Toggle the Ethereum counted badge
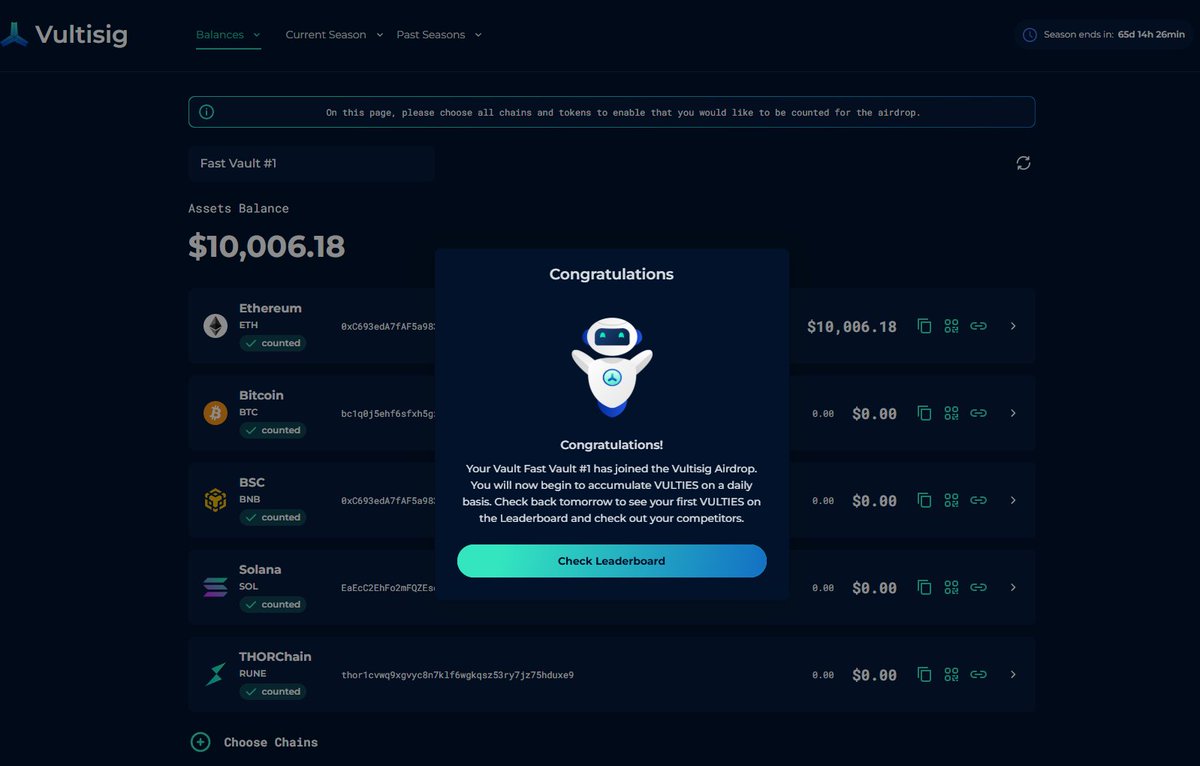The width and height of the screenshot is (1200, 766). 272,343
